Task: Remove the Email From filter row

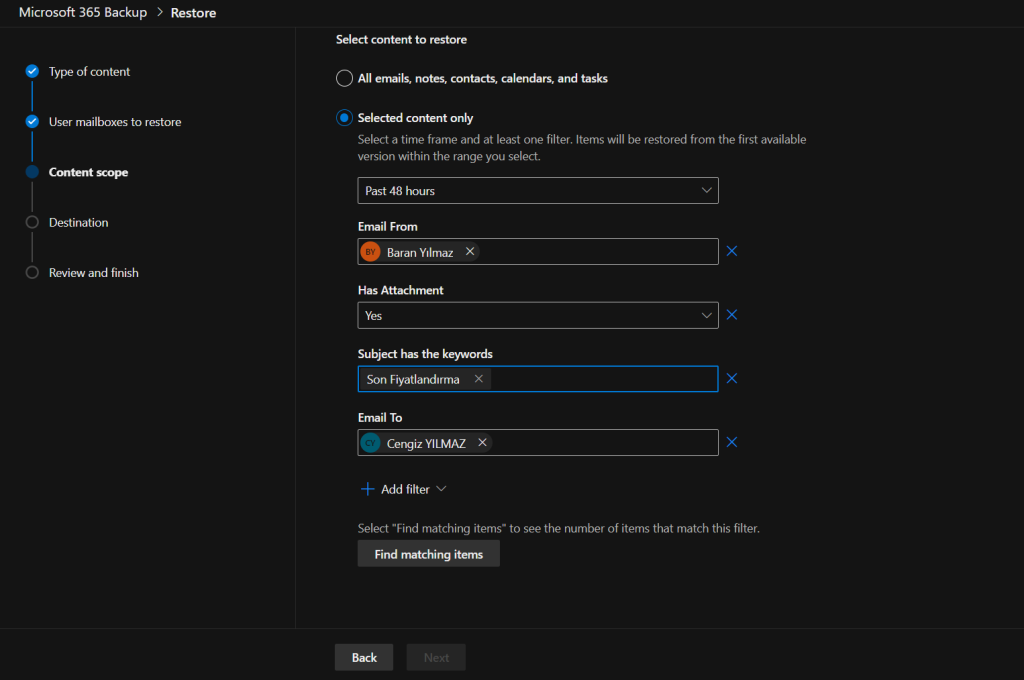Action: (x=731, y=251)
